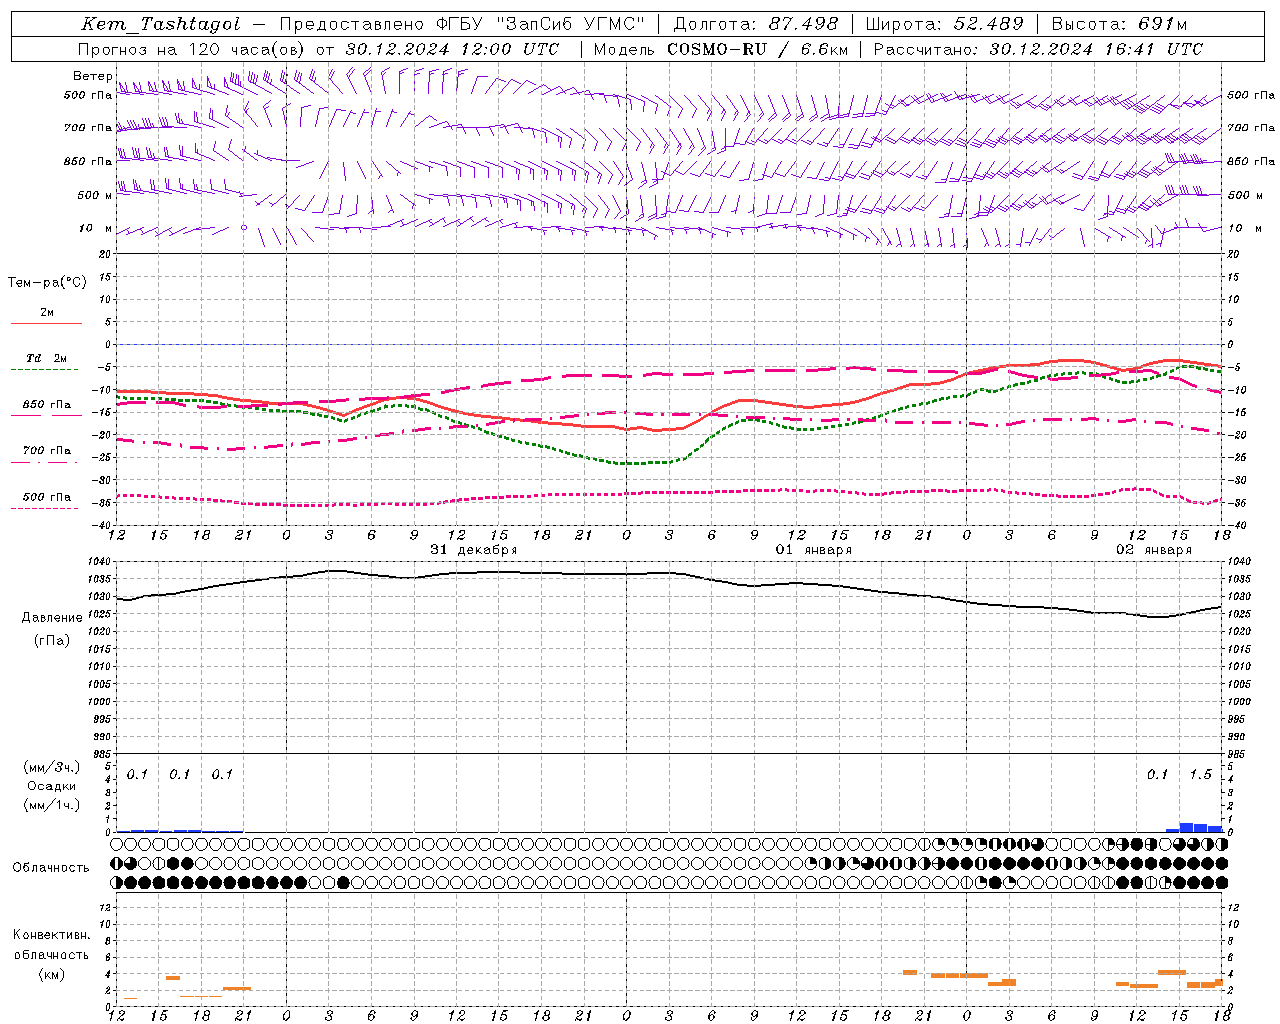Click the Td 2м dew point legend entry
1280x1024 pixels.
pos(46,358)
